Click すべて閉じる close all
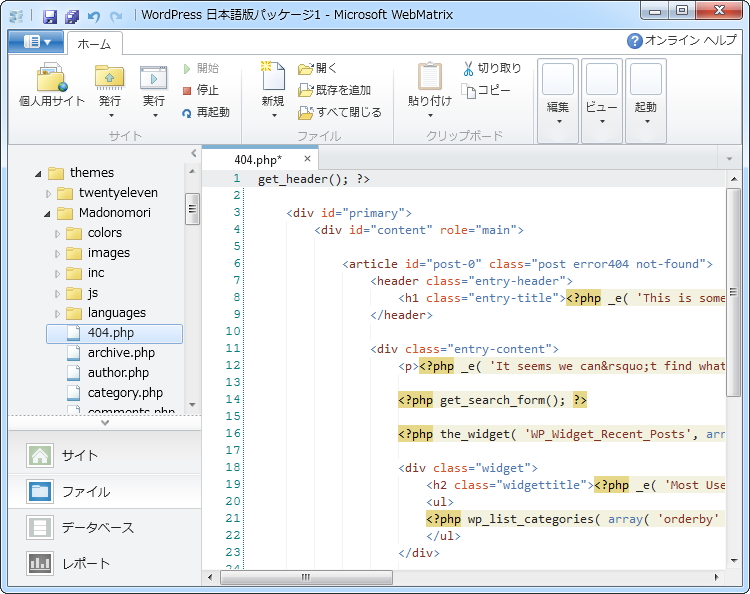The image size is (750, 594). [x=340, y=113]
